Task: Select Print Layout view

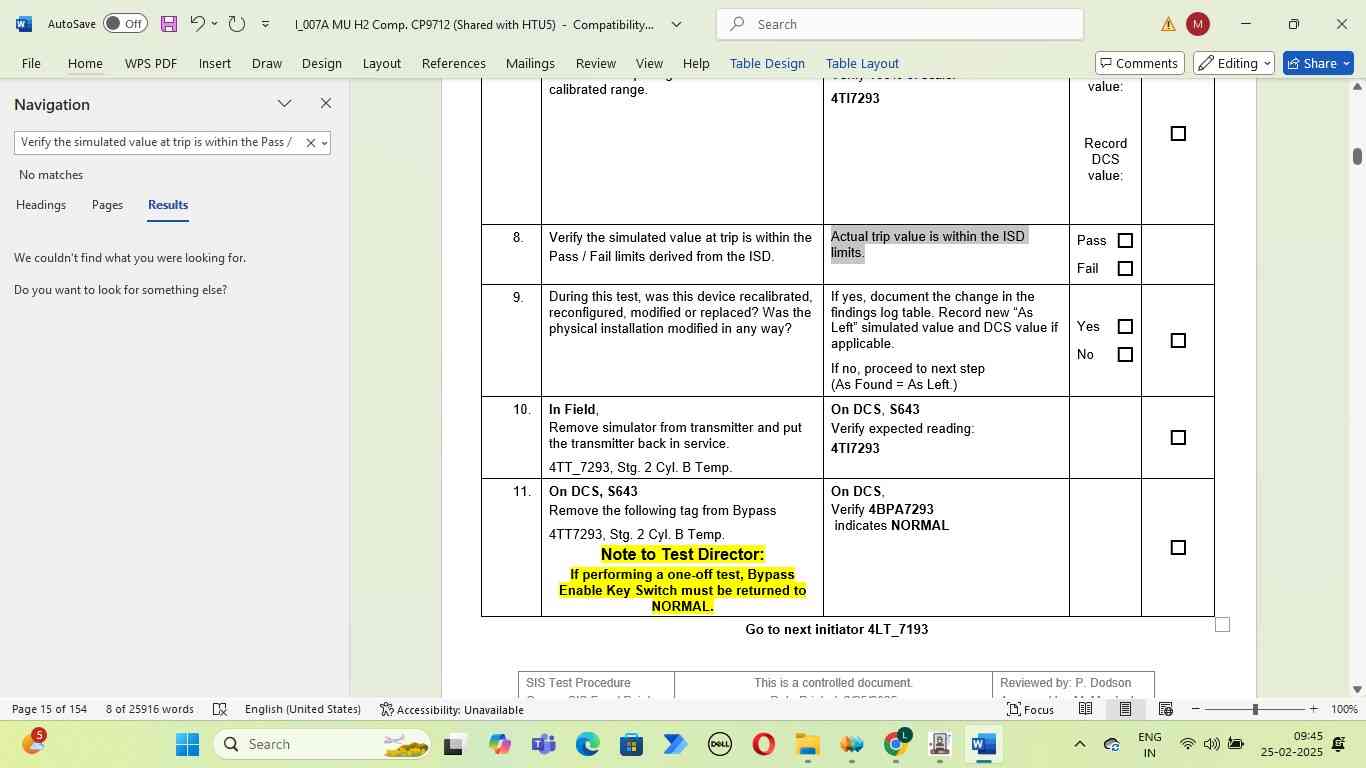Action: 1125,709
